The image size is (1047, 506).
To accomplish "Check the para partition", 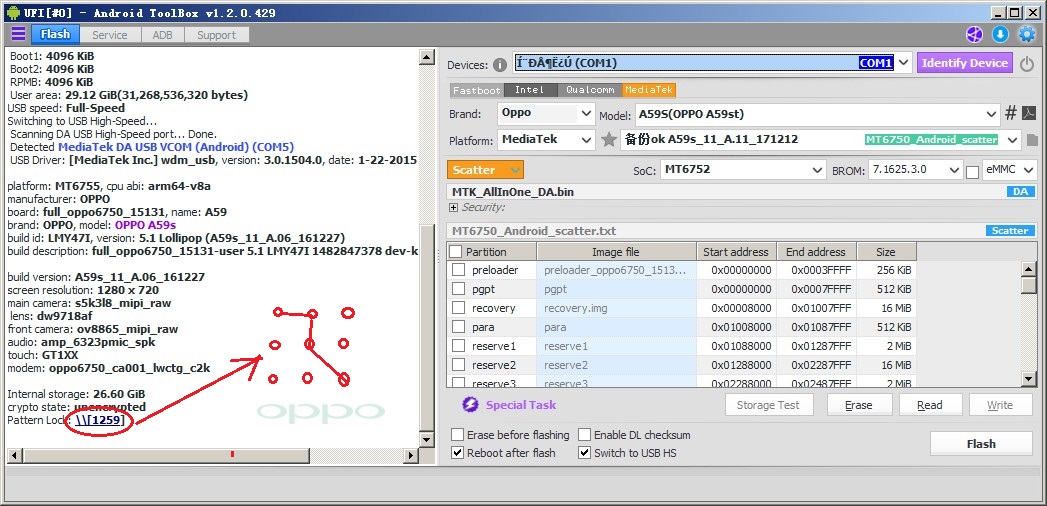I will coord(459,327).
